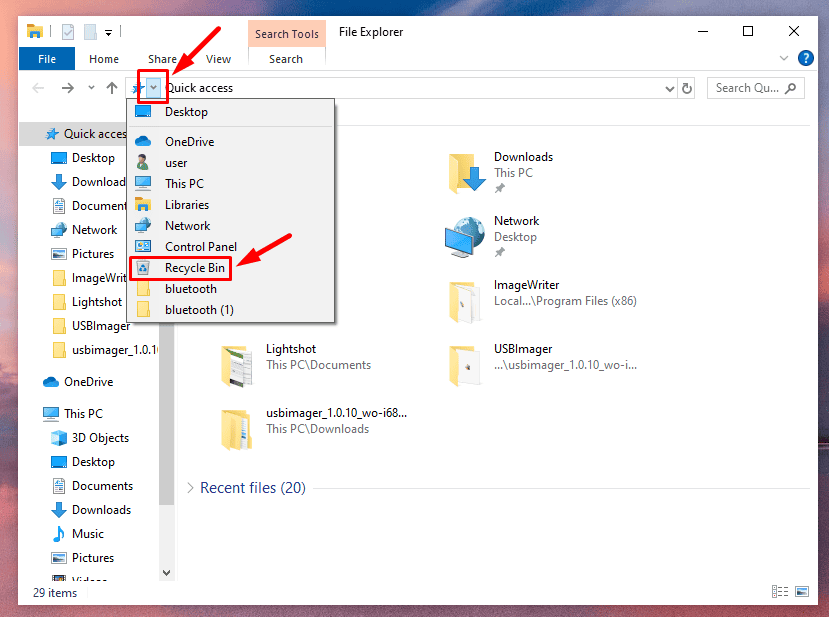829x617 pixels.
Task: Expand the Recent files (20) section
Action: pyautogui.click(x=191, y=488)
